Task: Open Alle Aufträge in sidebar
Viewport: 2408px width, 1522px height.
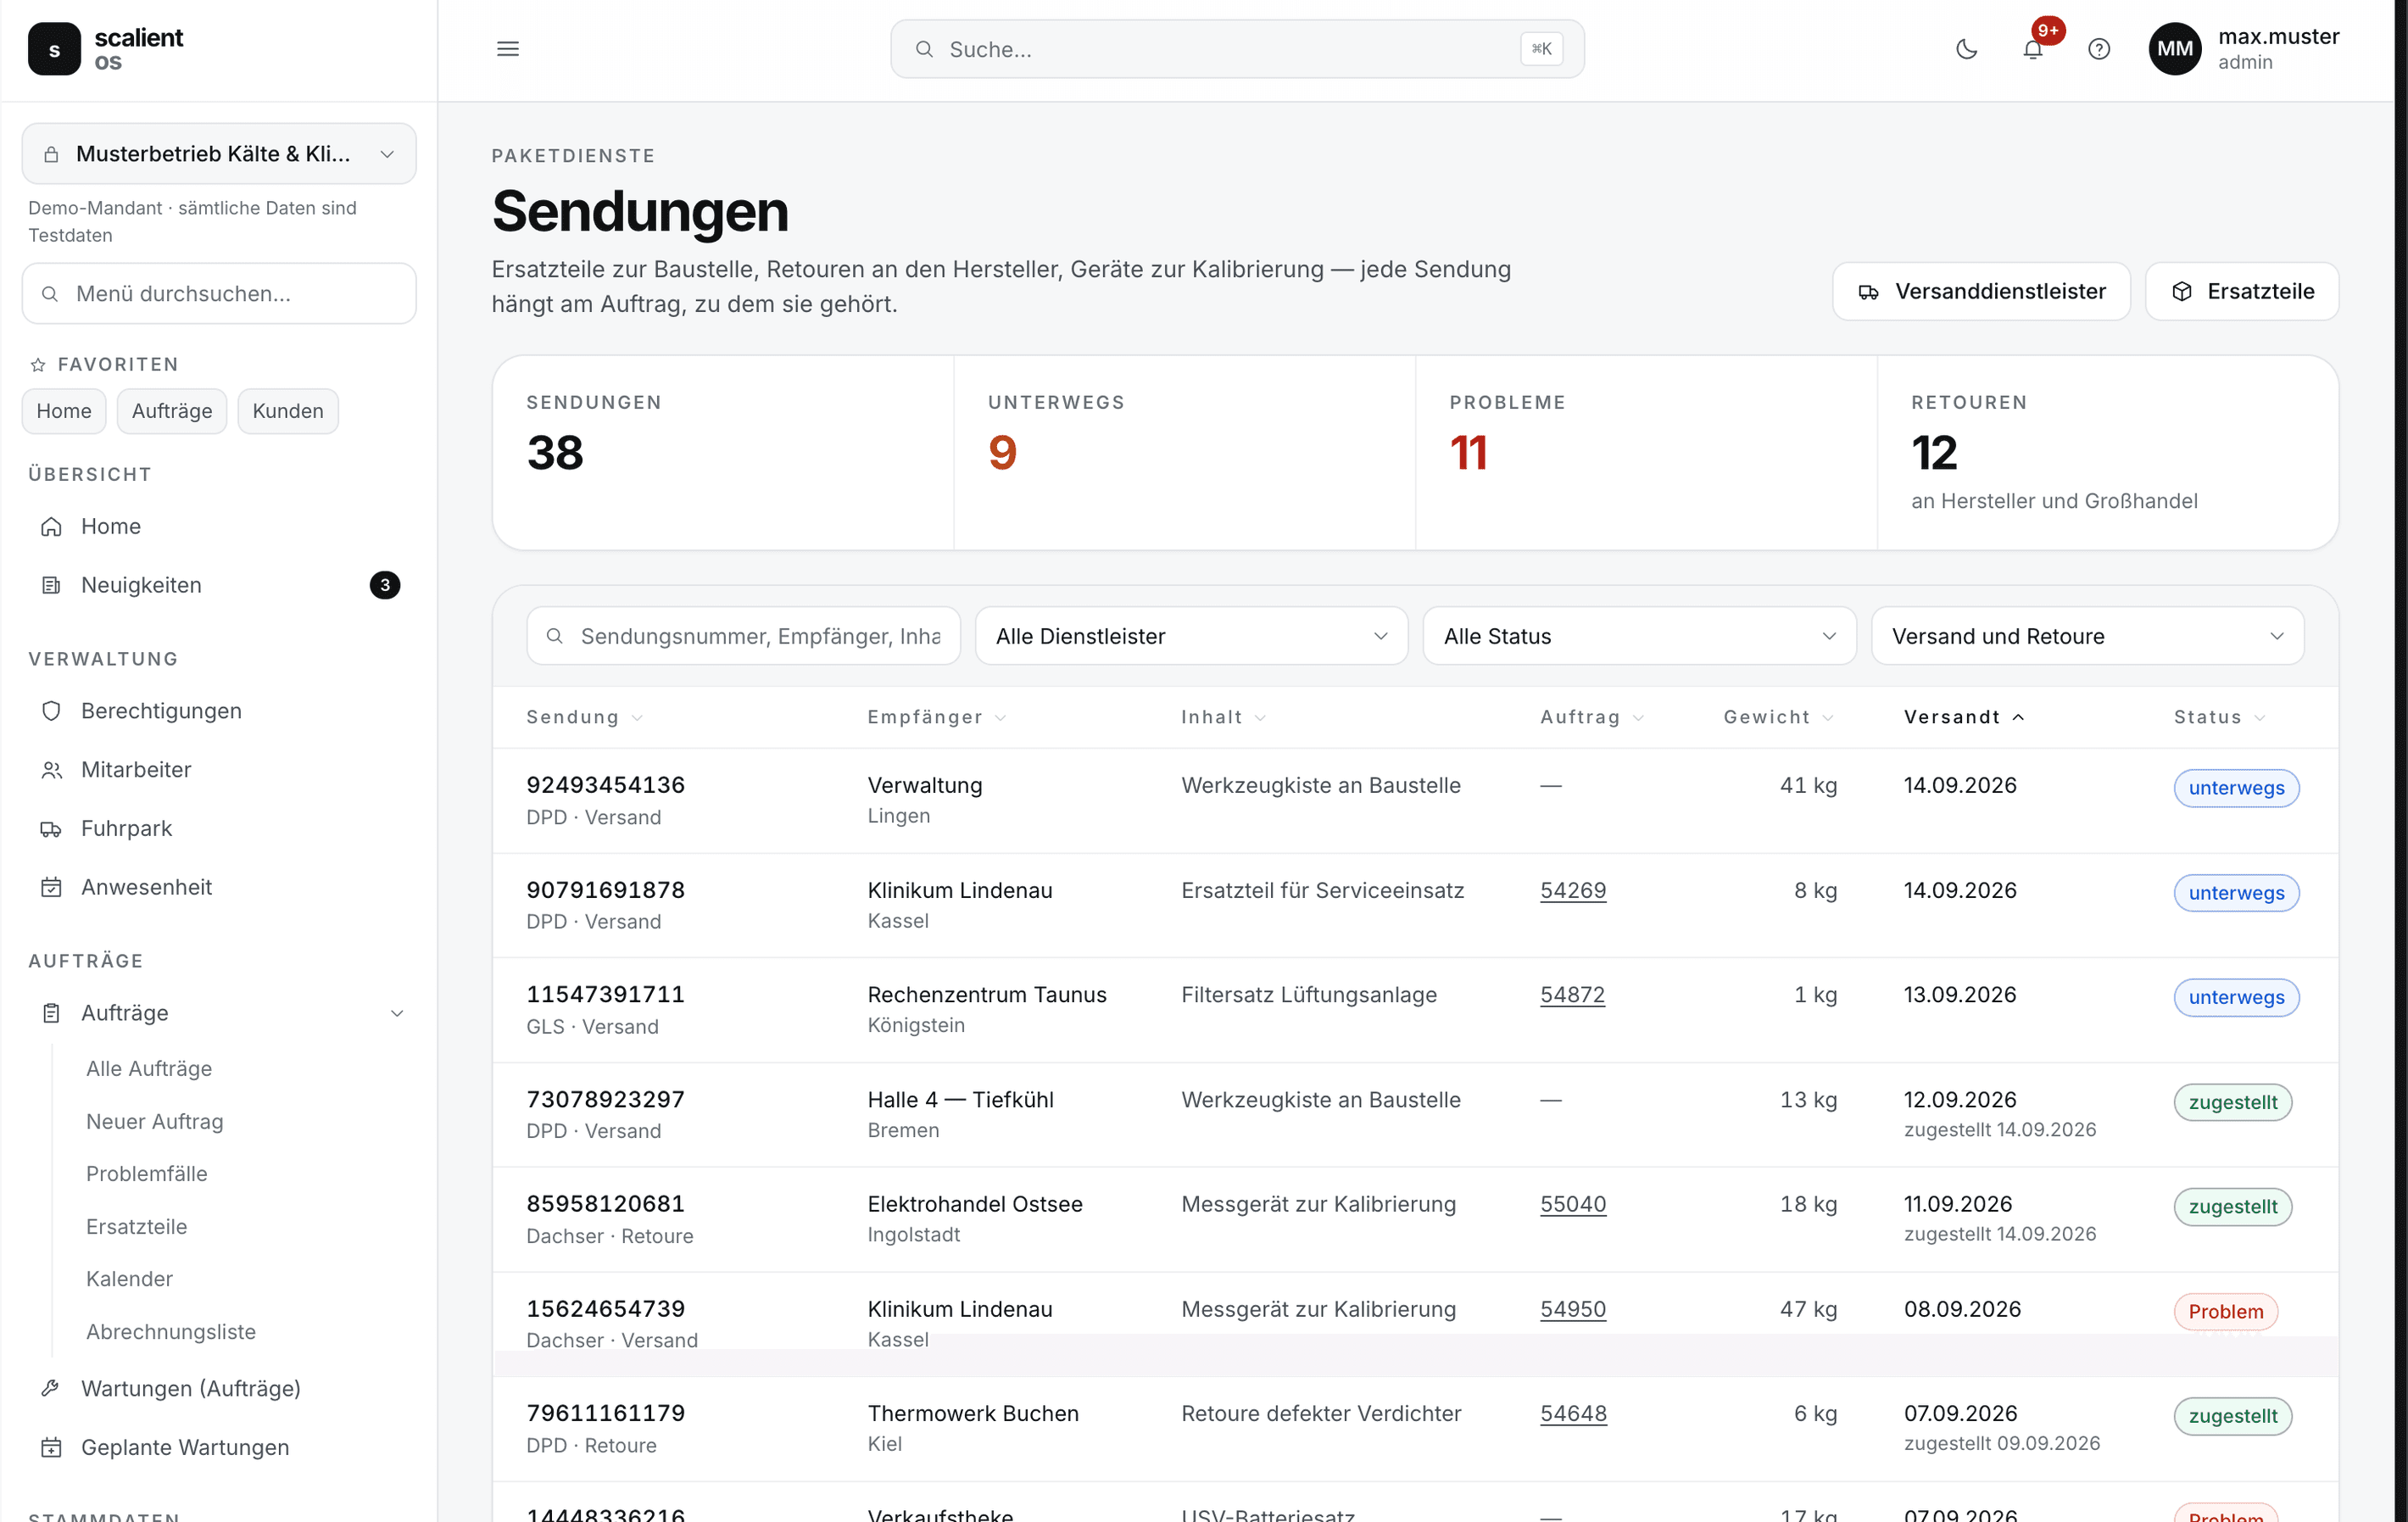Action: (149, 1069)
